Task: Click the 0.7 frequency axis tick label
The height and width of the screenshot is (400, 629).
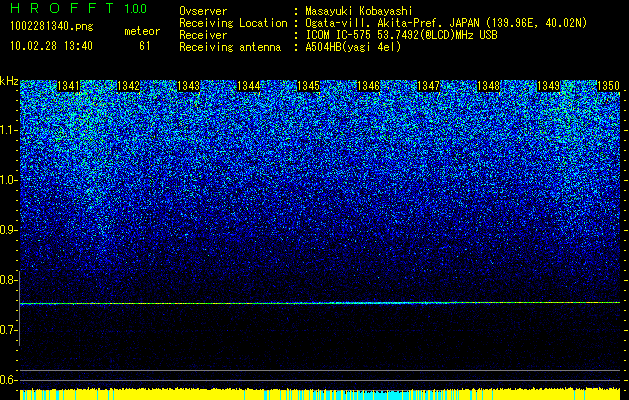Action: tap(8, 330)
